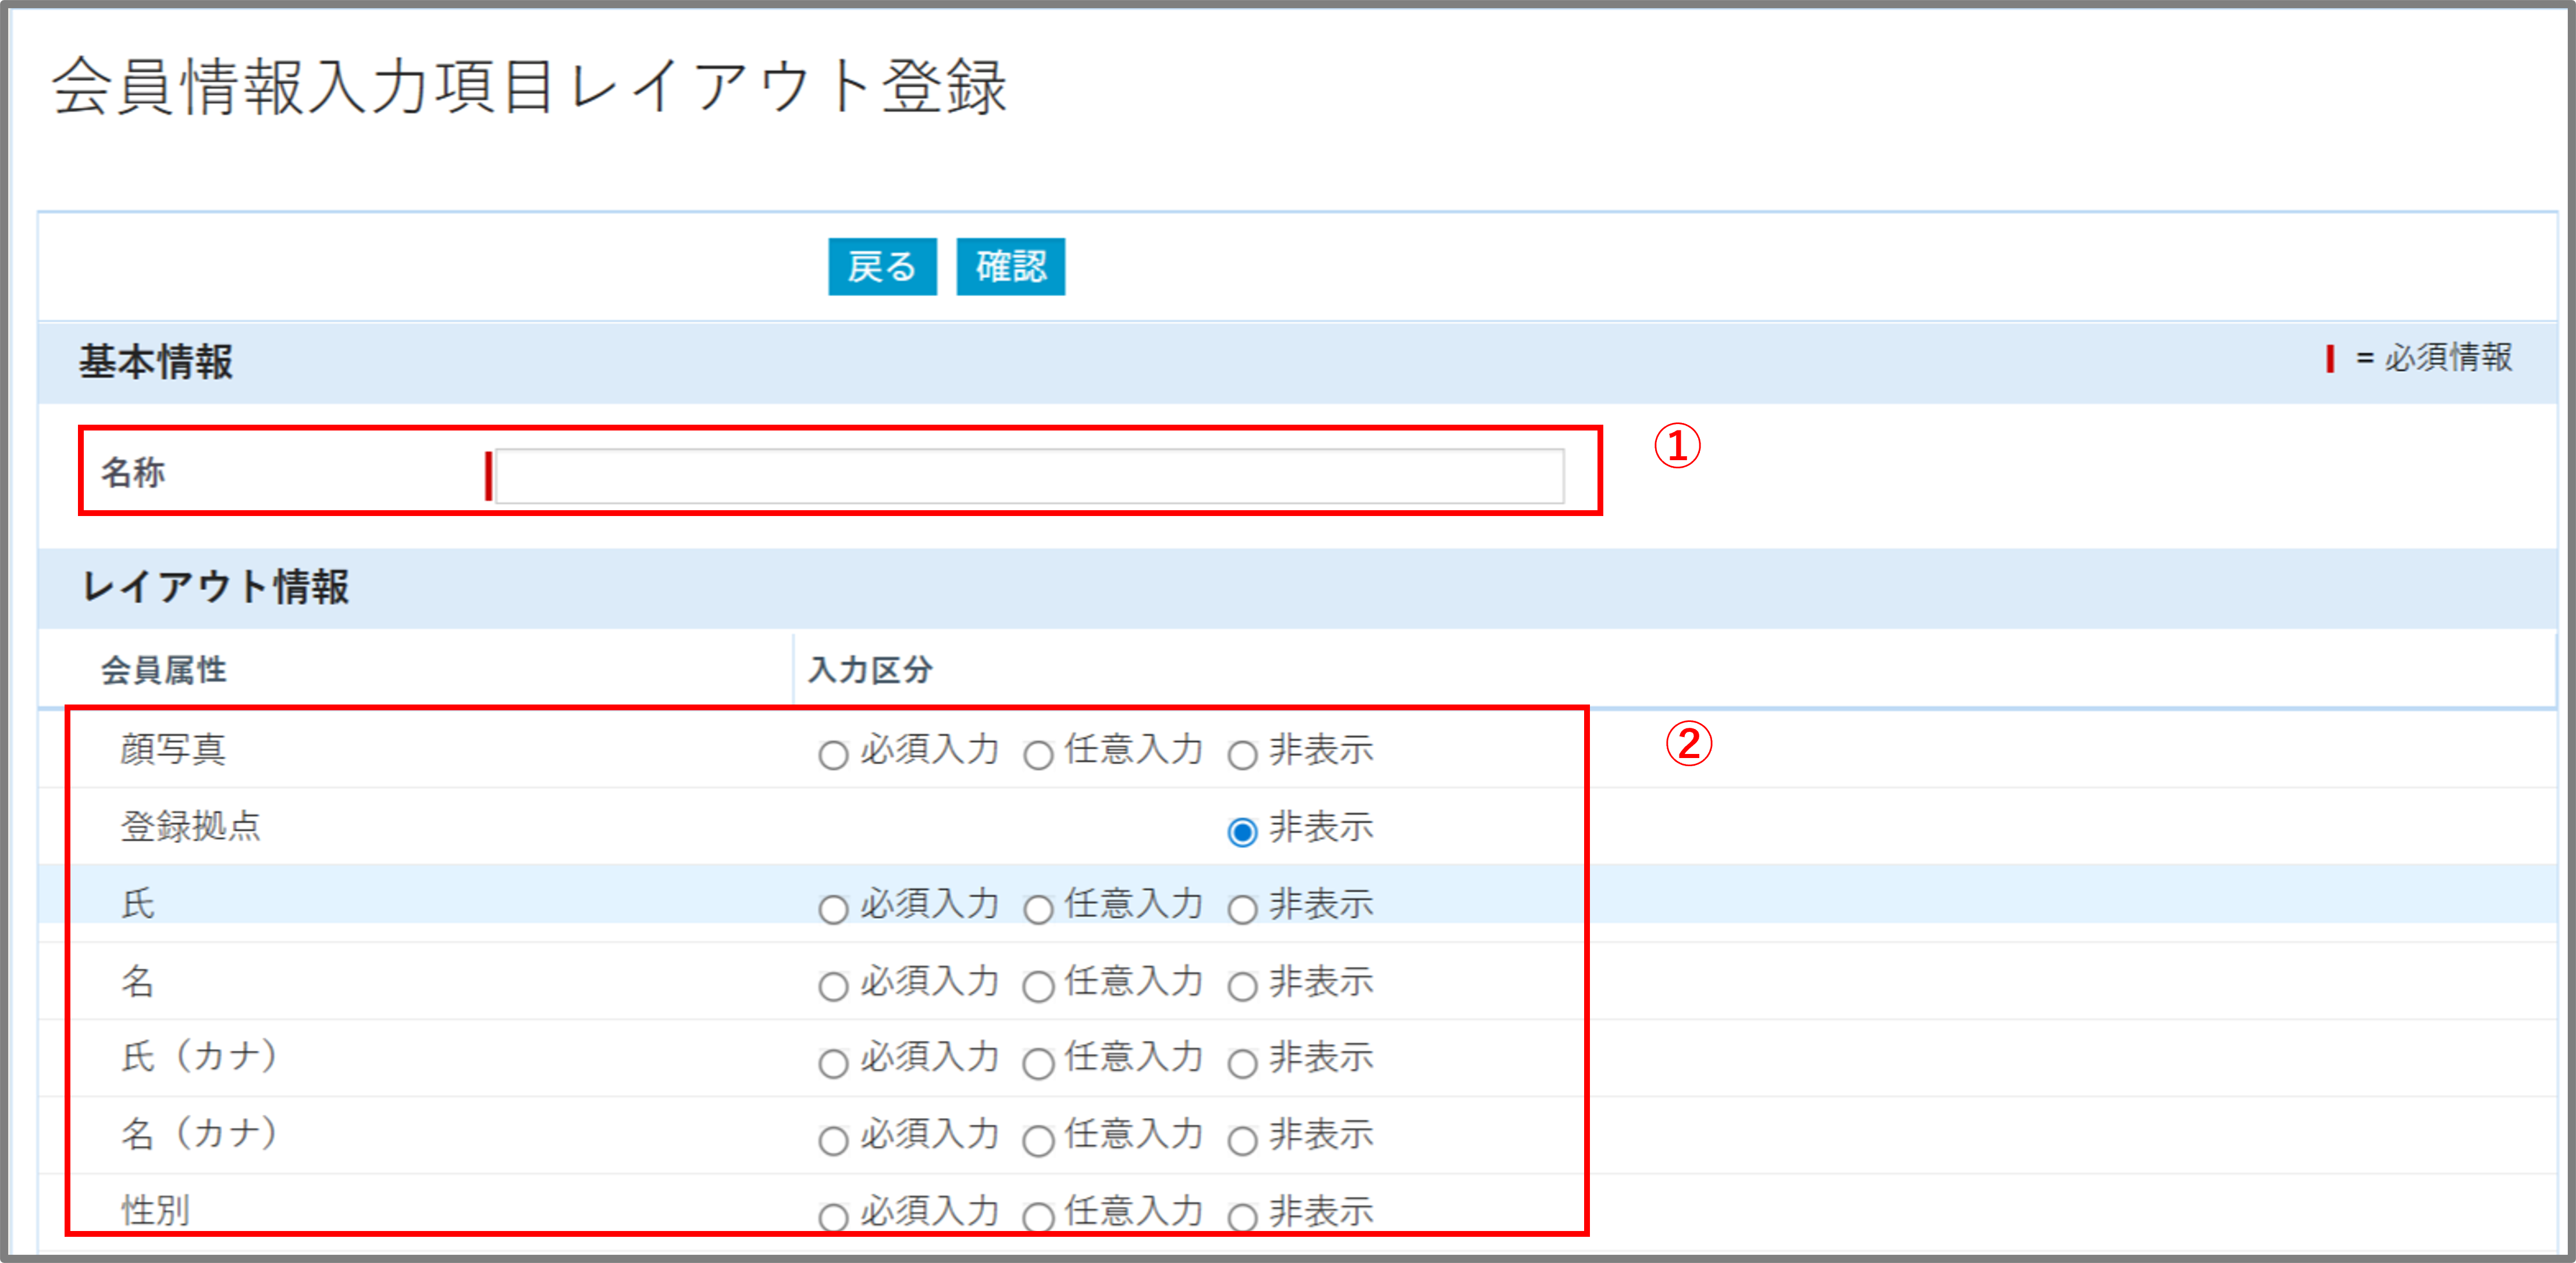This screenshot has width=2576, height=1263.
Task: Select 任意入力 for 性別
Action: pos(1038,1217)
